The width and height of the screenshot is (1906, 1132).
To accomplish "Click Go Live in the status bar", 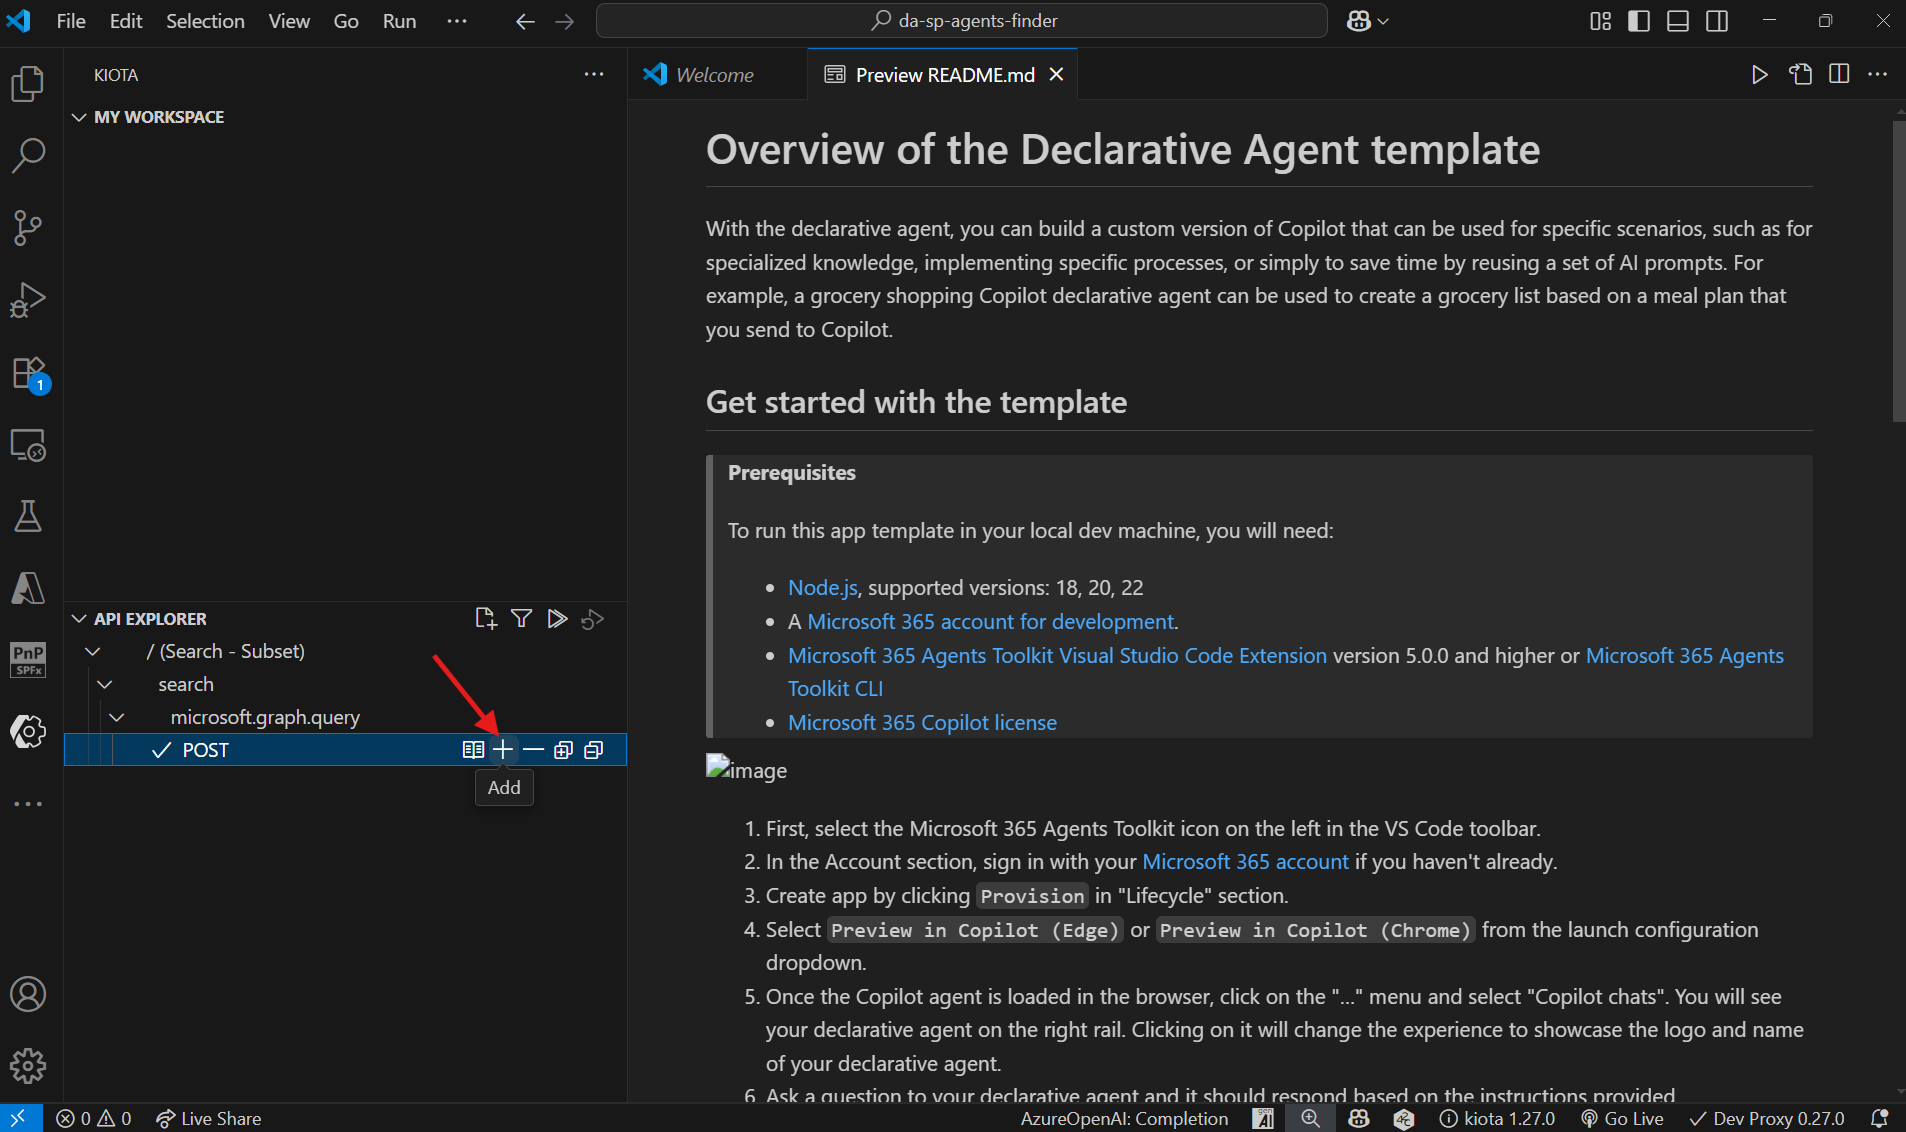I will point(1622,1119).
